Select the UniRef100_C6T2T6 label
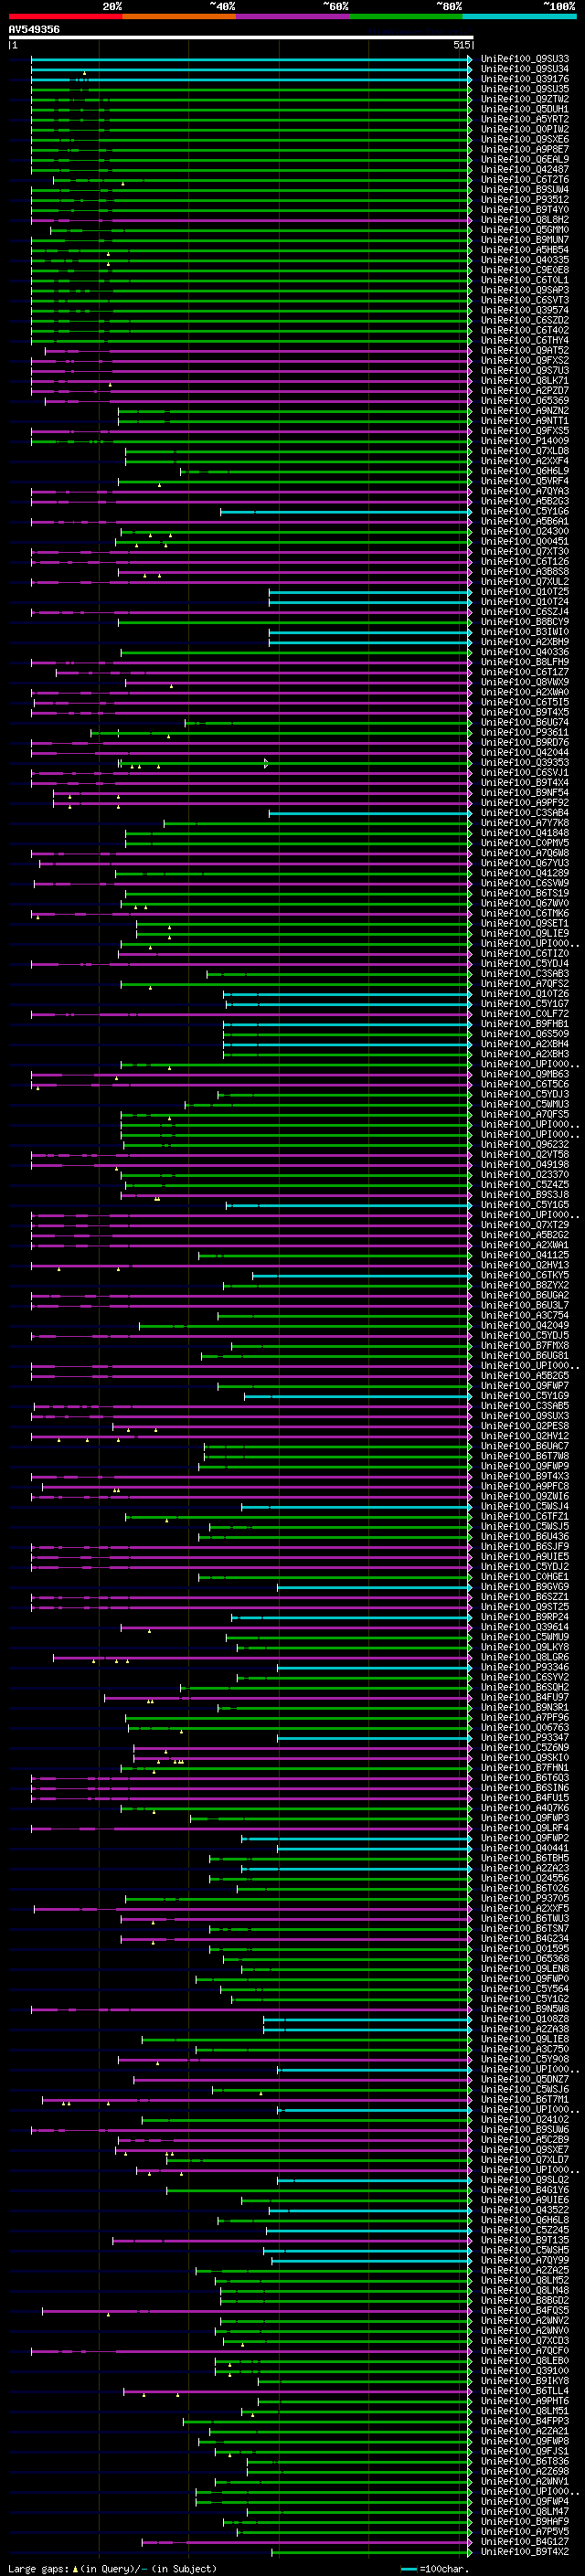Screen dimensions: 585x2576 524,179
